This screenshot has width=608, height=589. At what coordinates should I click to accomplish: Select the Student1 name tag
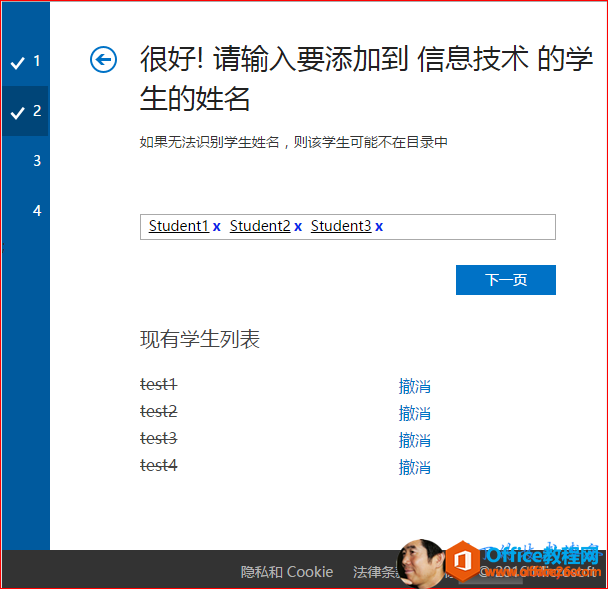click(179, 226)
